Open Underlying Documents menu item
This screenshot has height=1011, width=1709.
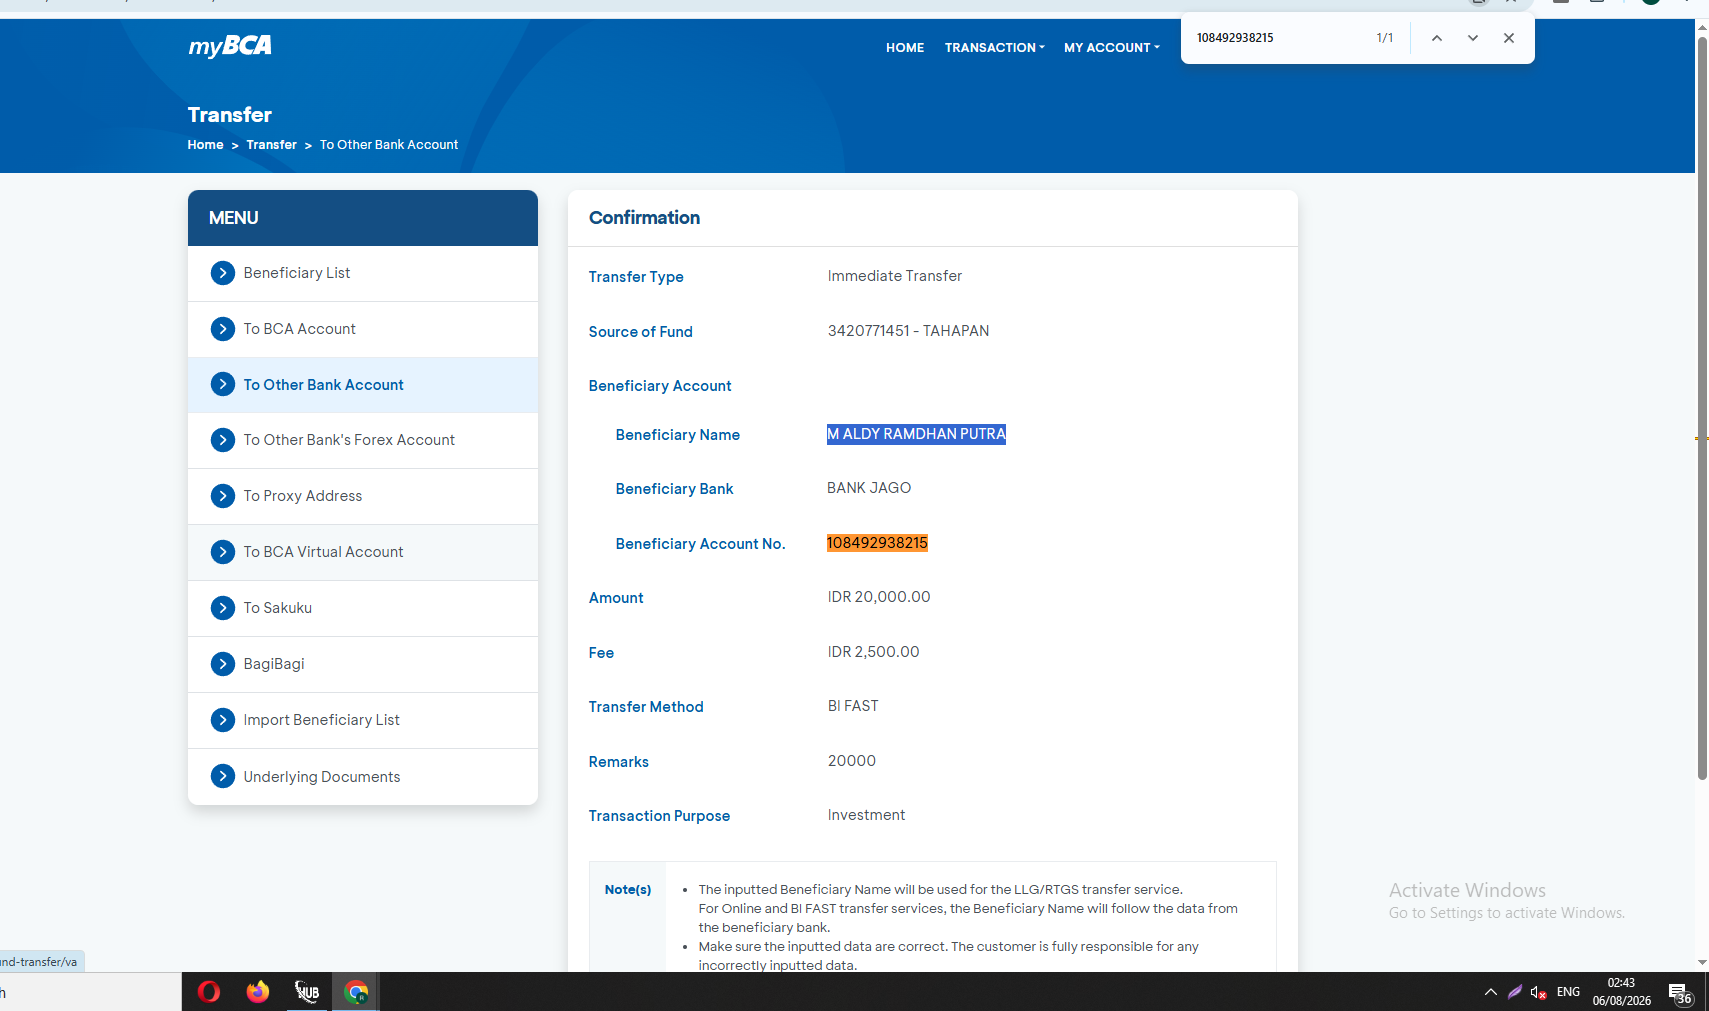(363, 776)
